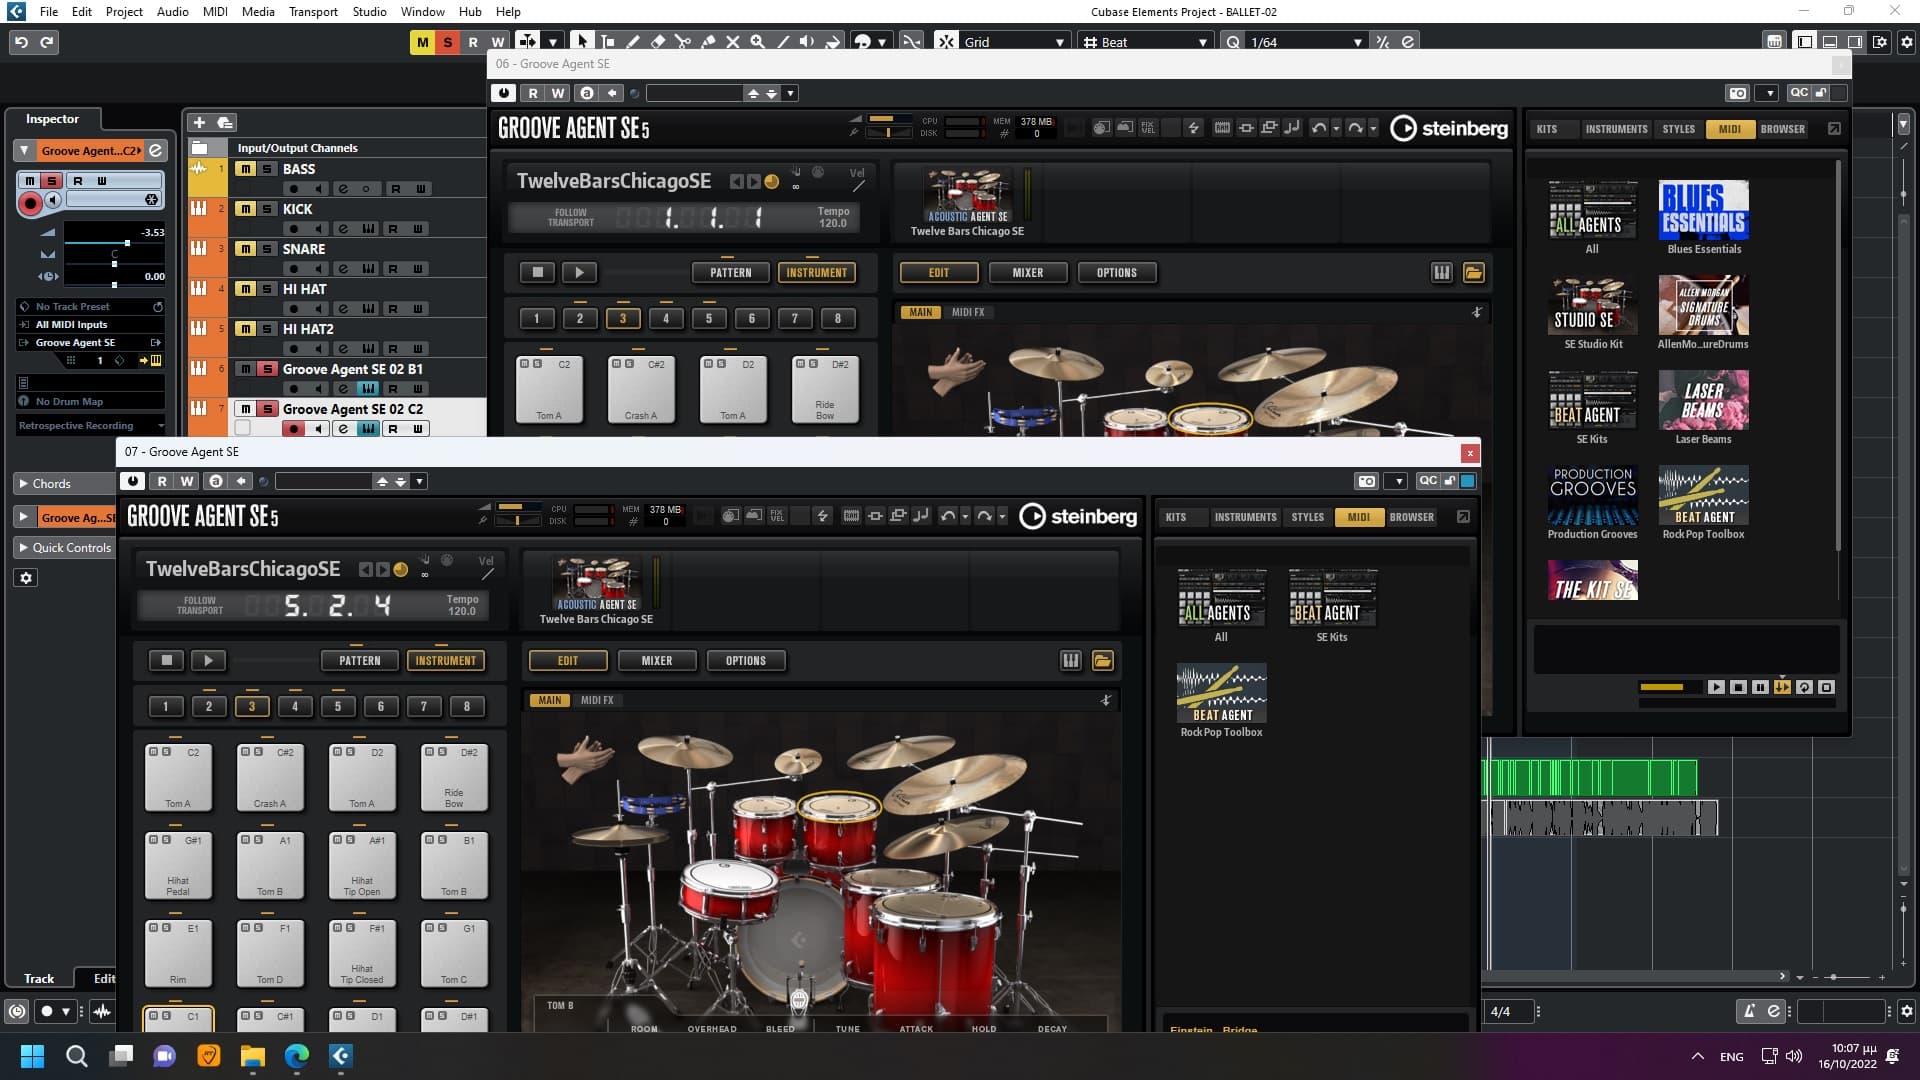Image resolution: width=1920 pixels, height=1080 pixels.
Task: Open Microsoft Edge from the taskbar
Action: (297, 1055)
